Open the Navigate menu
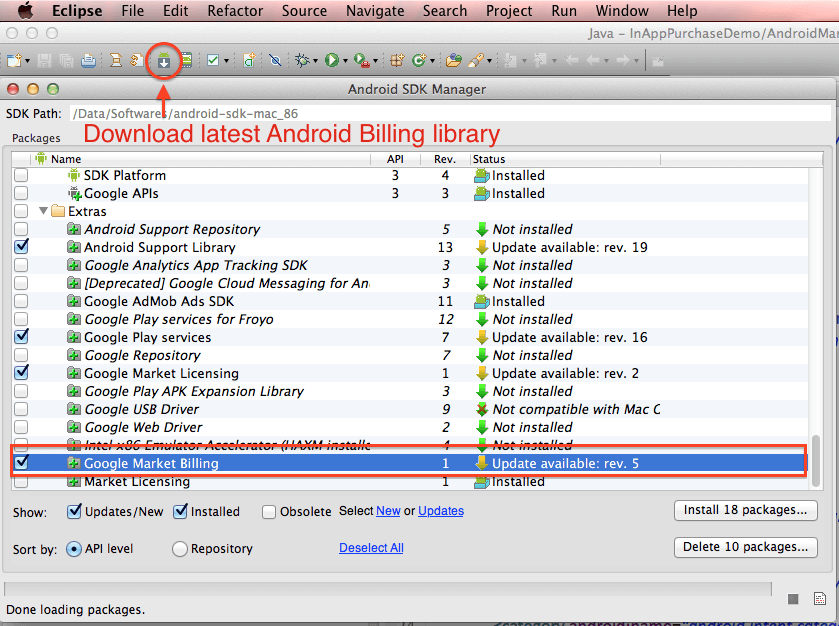The height and width of the screenshot is (626, 839). point(375,11)
